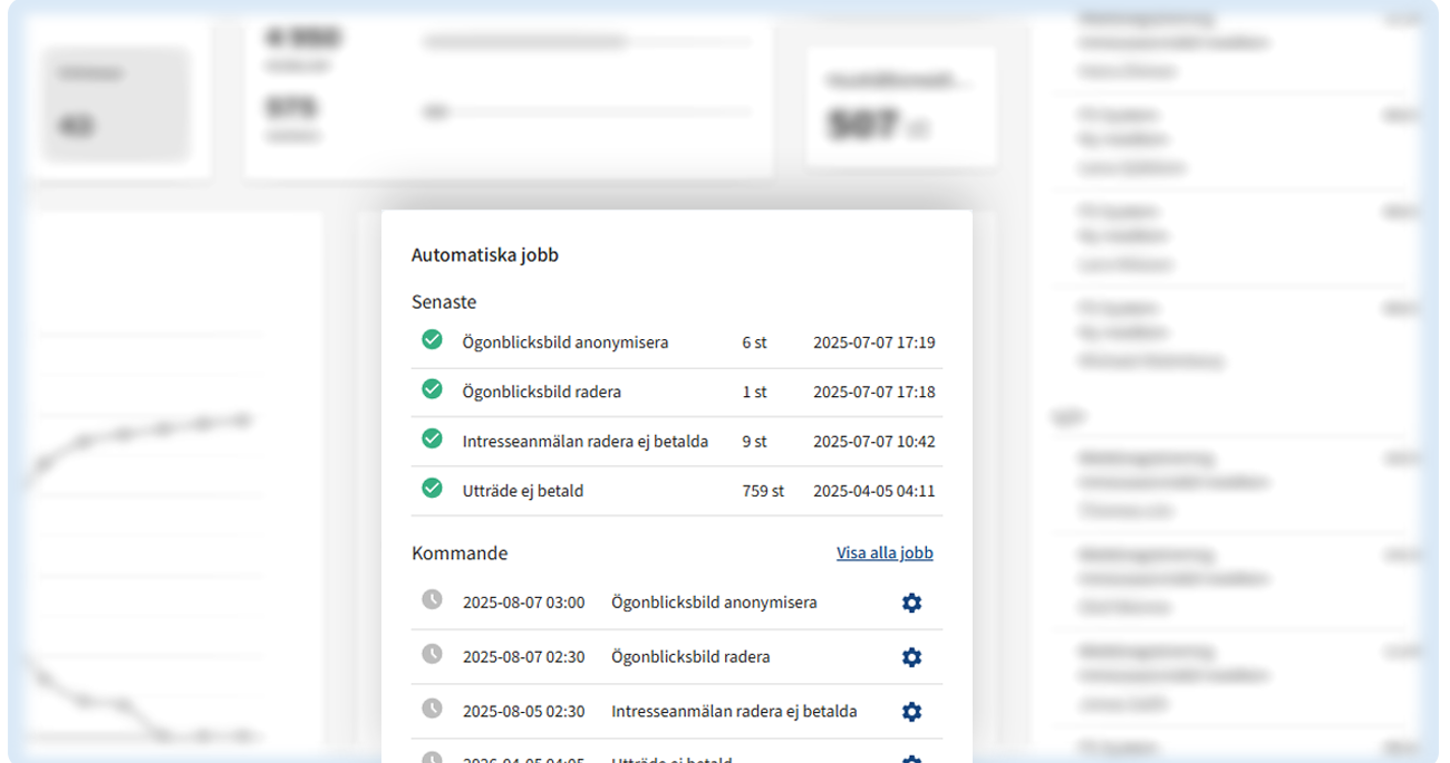1450x763 pixels.
Task: Click the Senaste section heading
Action: tap(444, 302)
